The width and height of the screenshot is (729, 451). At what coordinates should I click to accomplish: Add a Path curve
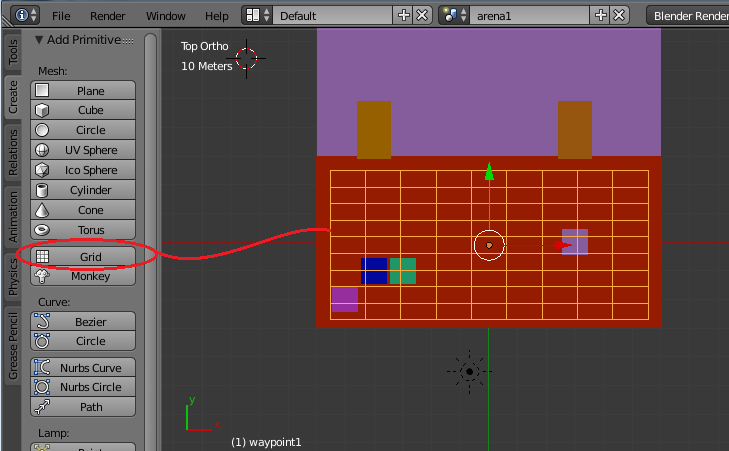pos(83,407)
